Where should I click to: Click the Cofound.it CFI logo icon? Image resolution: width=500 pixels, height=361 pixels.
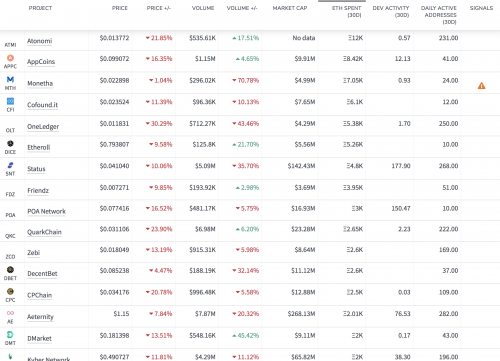[10, 101]
